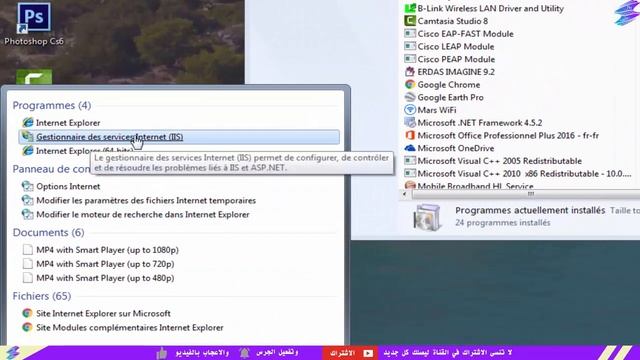
Task: Launch Internet Explorer from search results
Action: (68, 122)
